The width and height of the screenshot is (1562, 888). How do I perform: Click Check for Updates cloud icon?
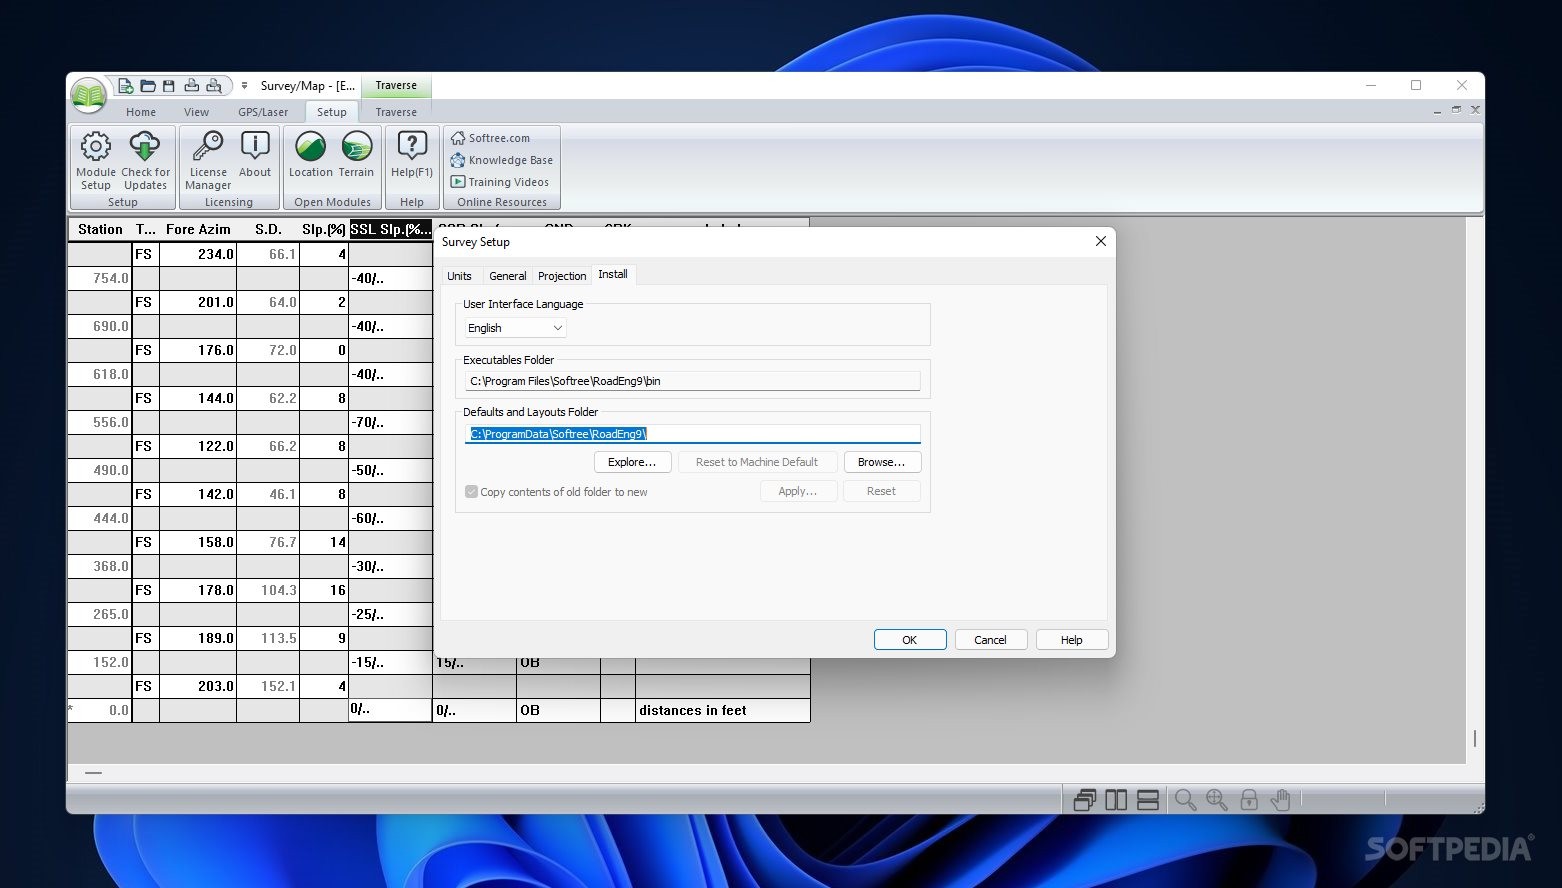tap(145, 160)
